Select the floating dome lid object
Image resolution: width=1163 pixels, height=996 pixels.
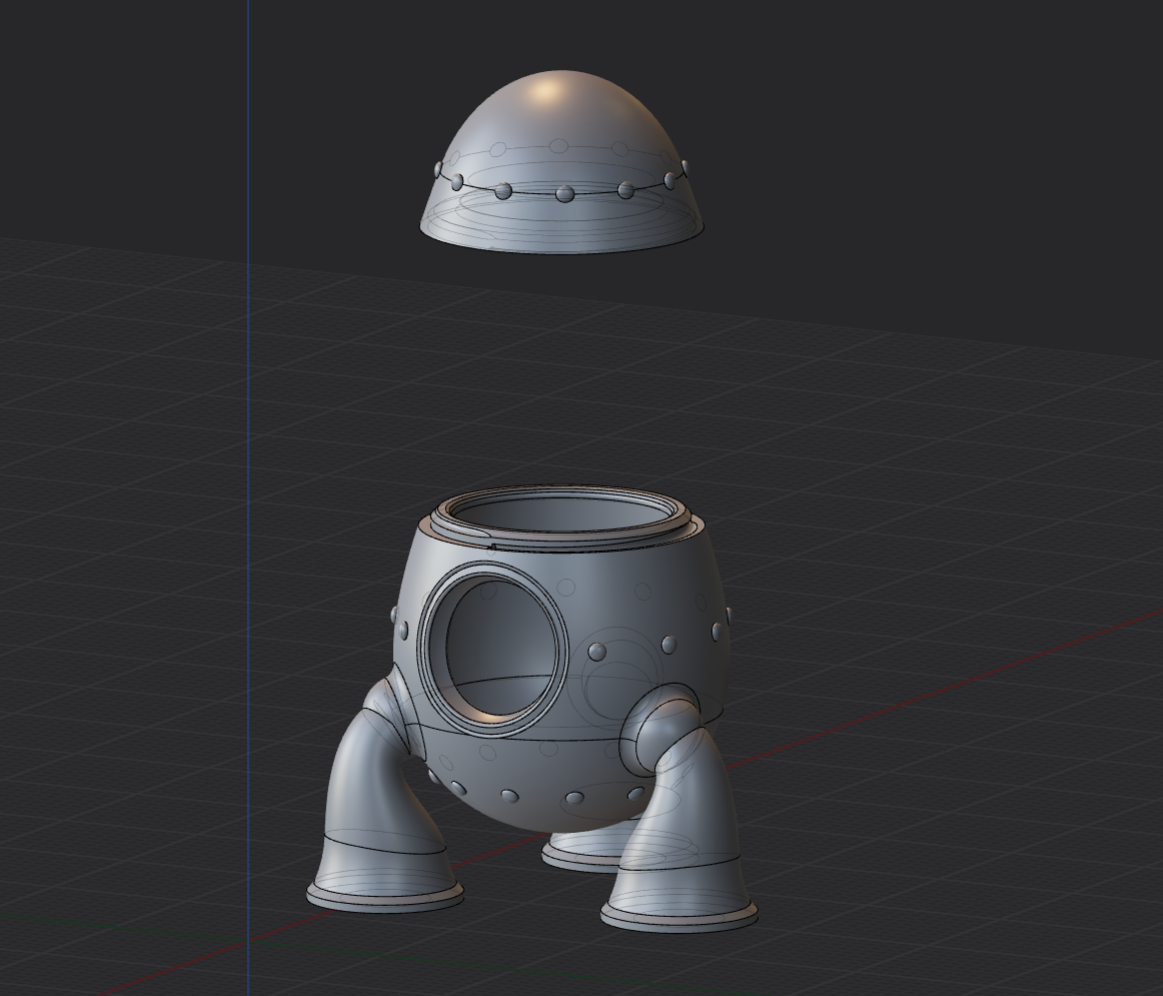pyautogui.click(x=561, y=162)
